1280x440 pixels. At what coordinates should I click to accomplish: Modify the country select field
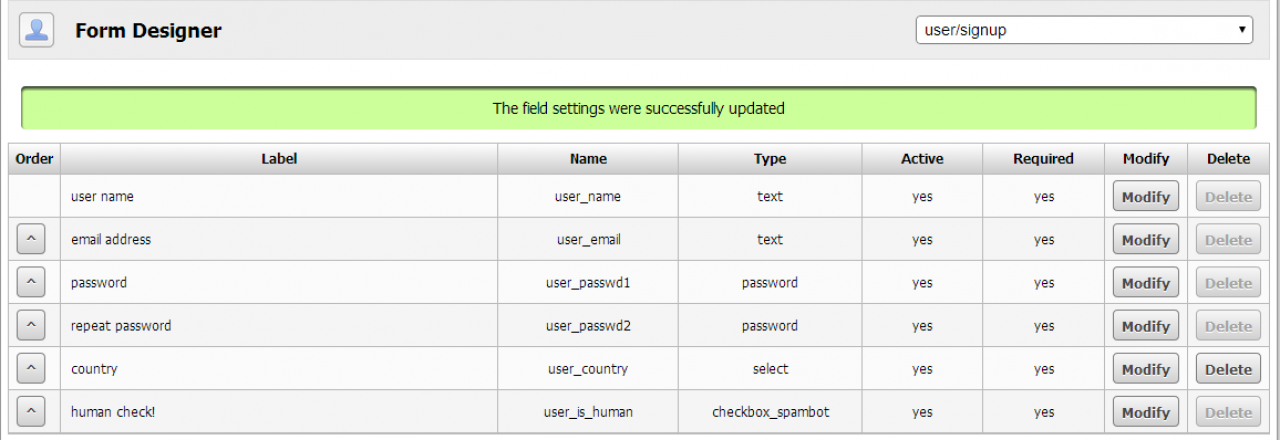coord(1145,369)
